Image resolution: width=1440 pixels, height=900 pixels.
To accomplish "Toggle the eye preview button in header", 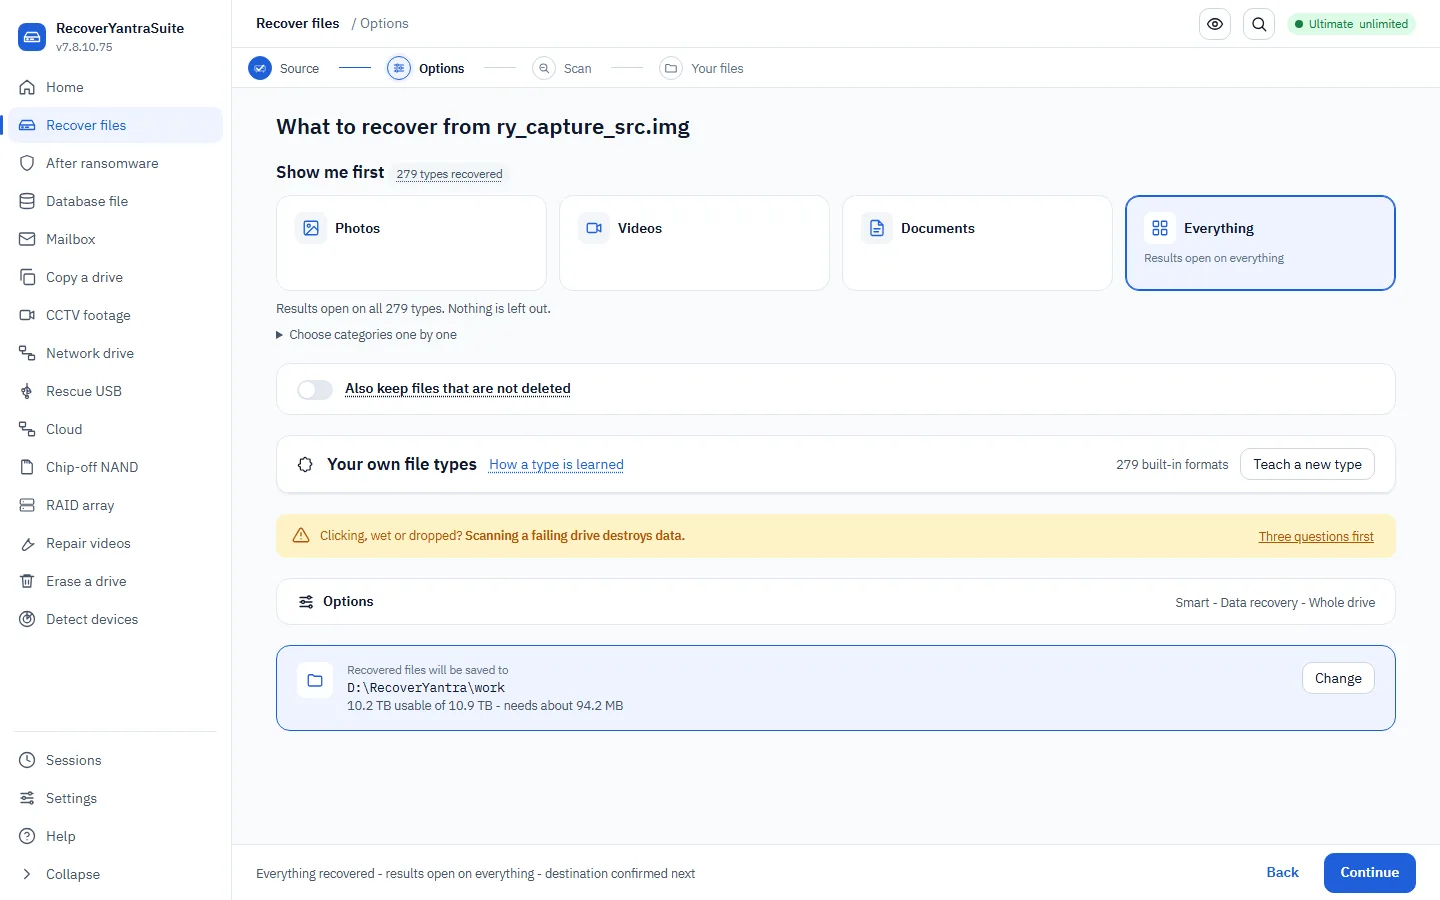I will 1215,24.
